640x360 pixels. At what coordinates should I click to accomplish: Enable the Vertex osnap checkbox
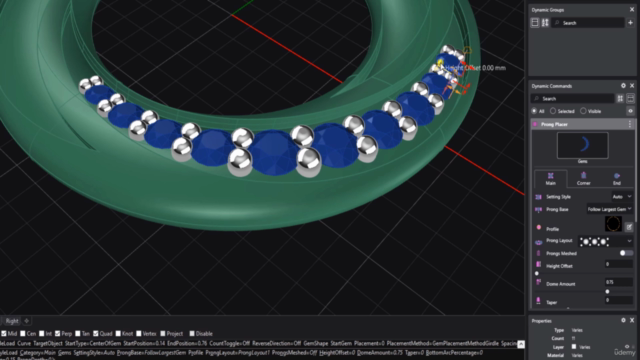click(x=138, y=333)
